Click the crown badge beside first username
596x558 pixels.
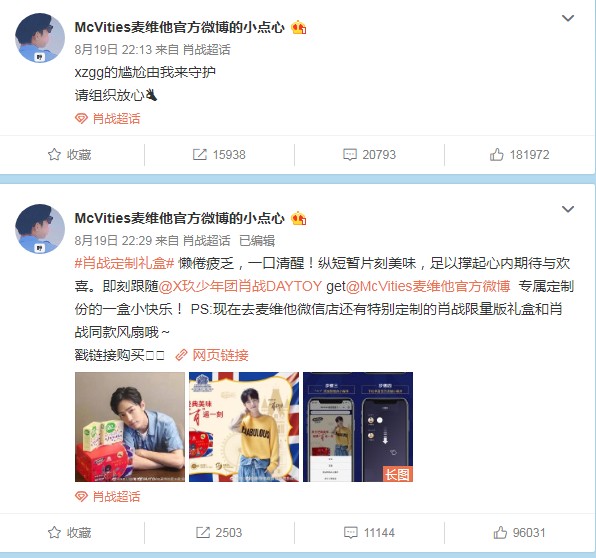pos(299,27)
